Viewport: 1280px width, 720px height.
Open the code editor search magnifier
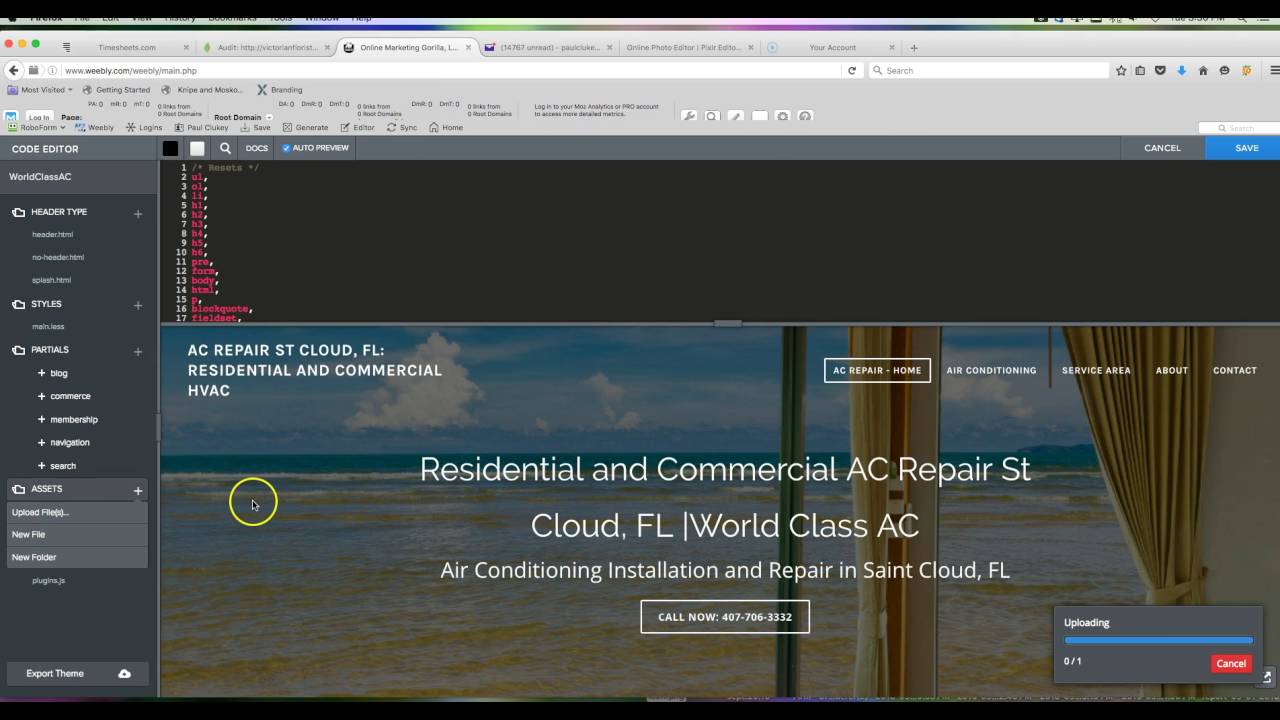(225, 148)
